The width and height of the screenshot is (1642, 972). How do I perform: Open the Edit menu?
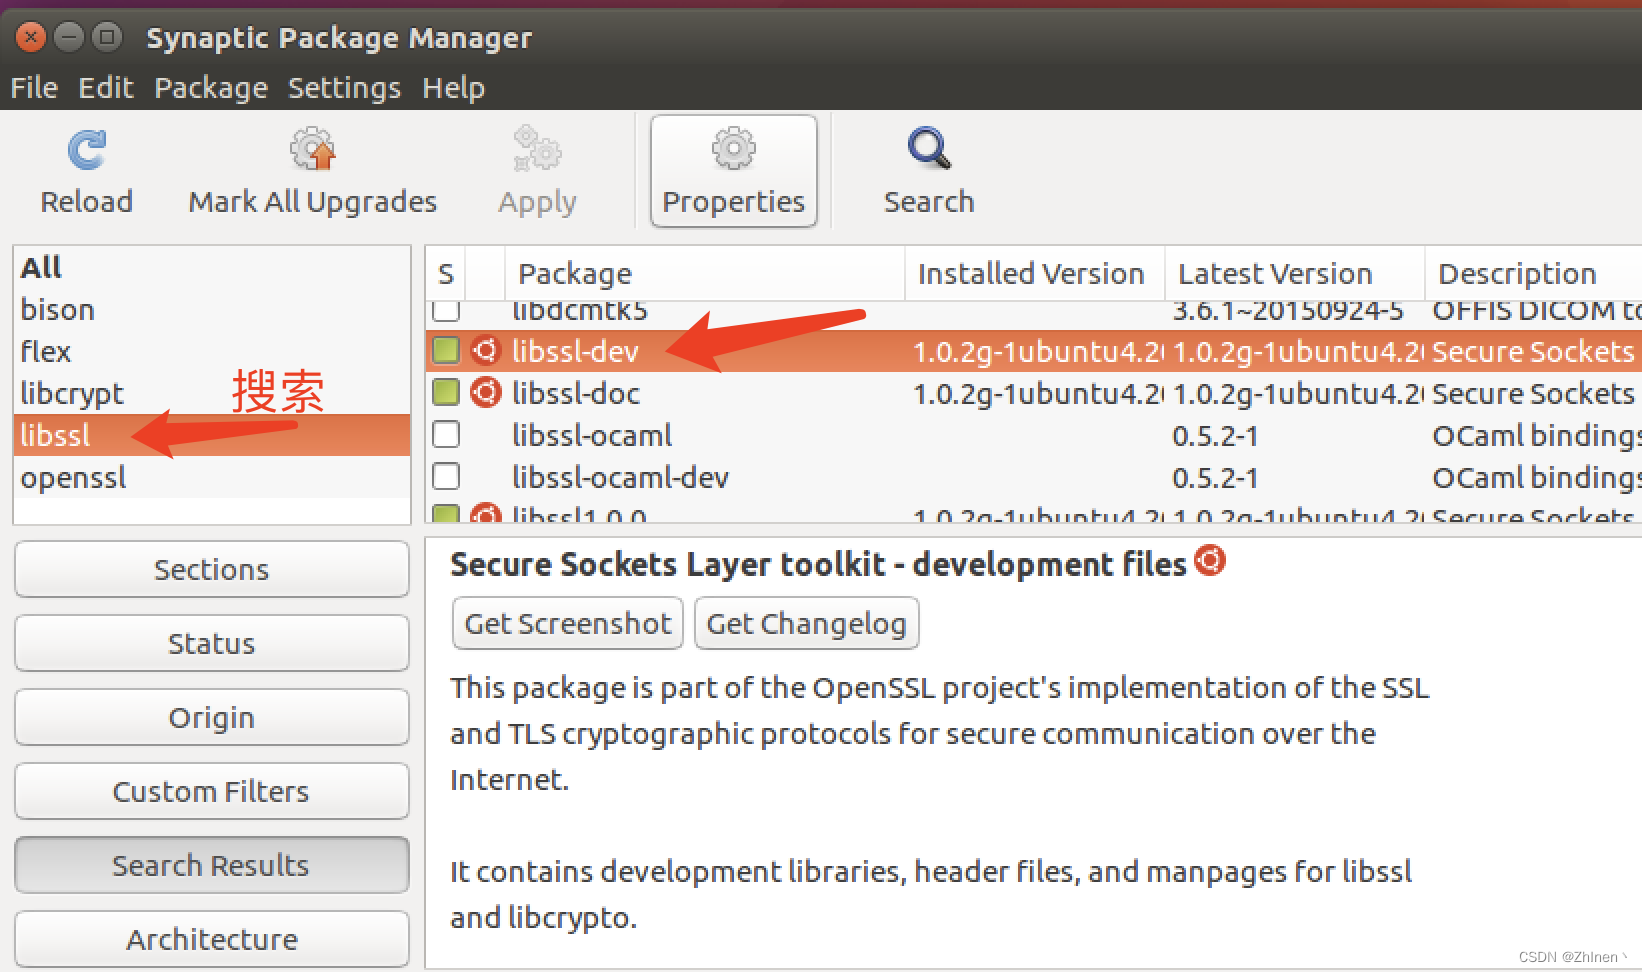pyautogui.click(x=106, y=88)
